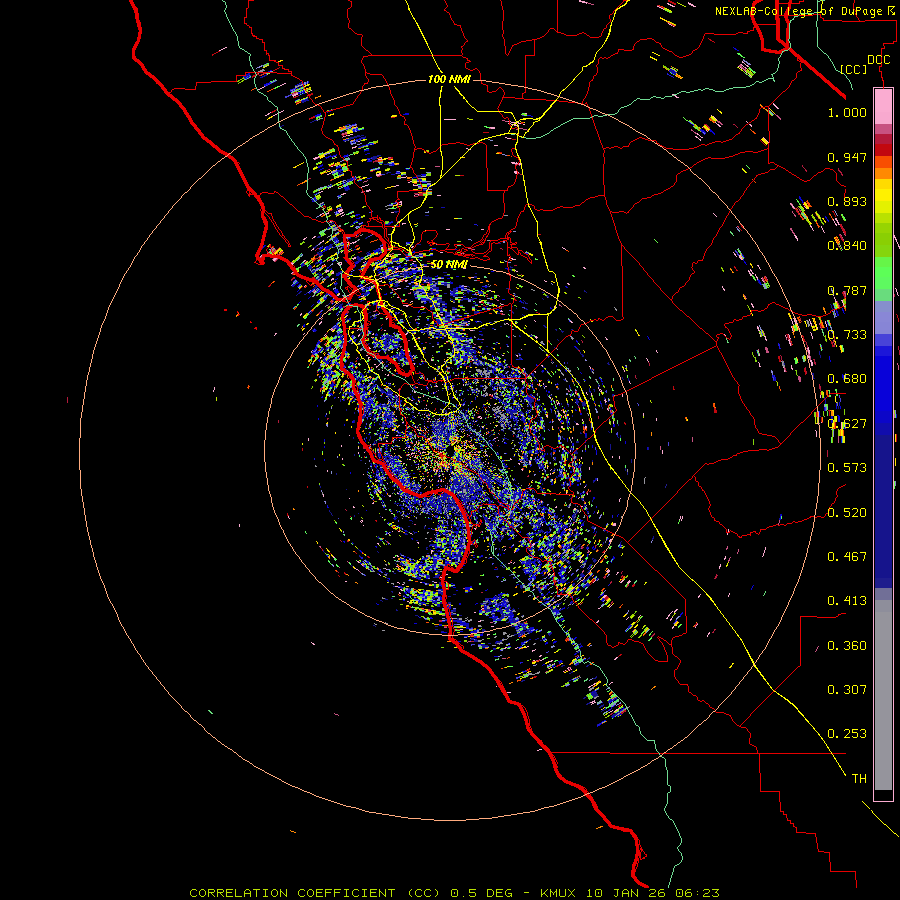Click the 0.573 color scale value
The height and width of the screenshot is (900, 900).
[847, 468]
